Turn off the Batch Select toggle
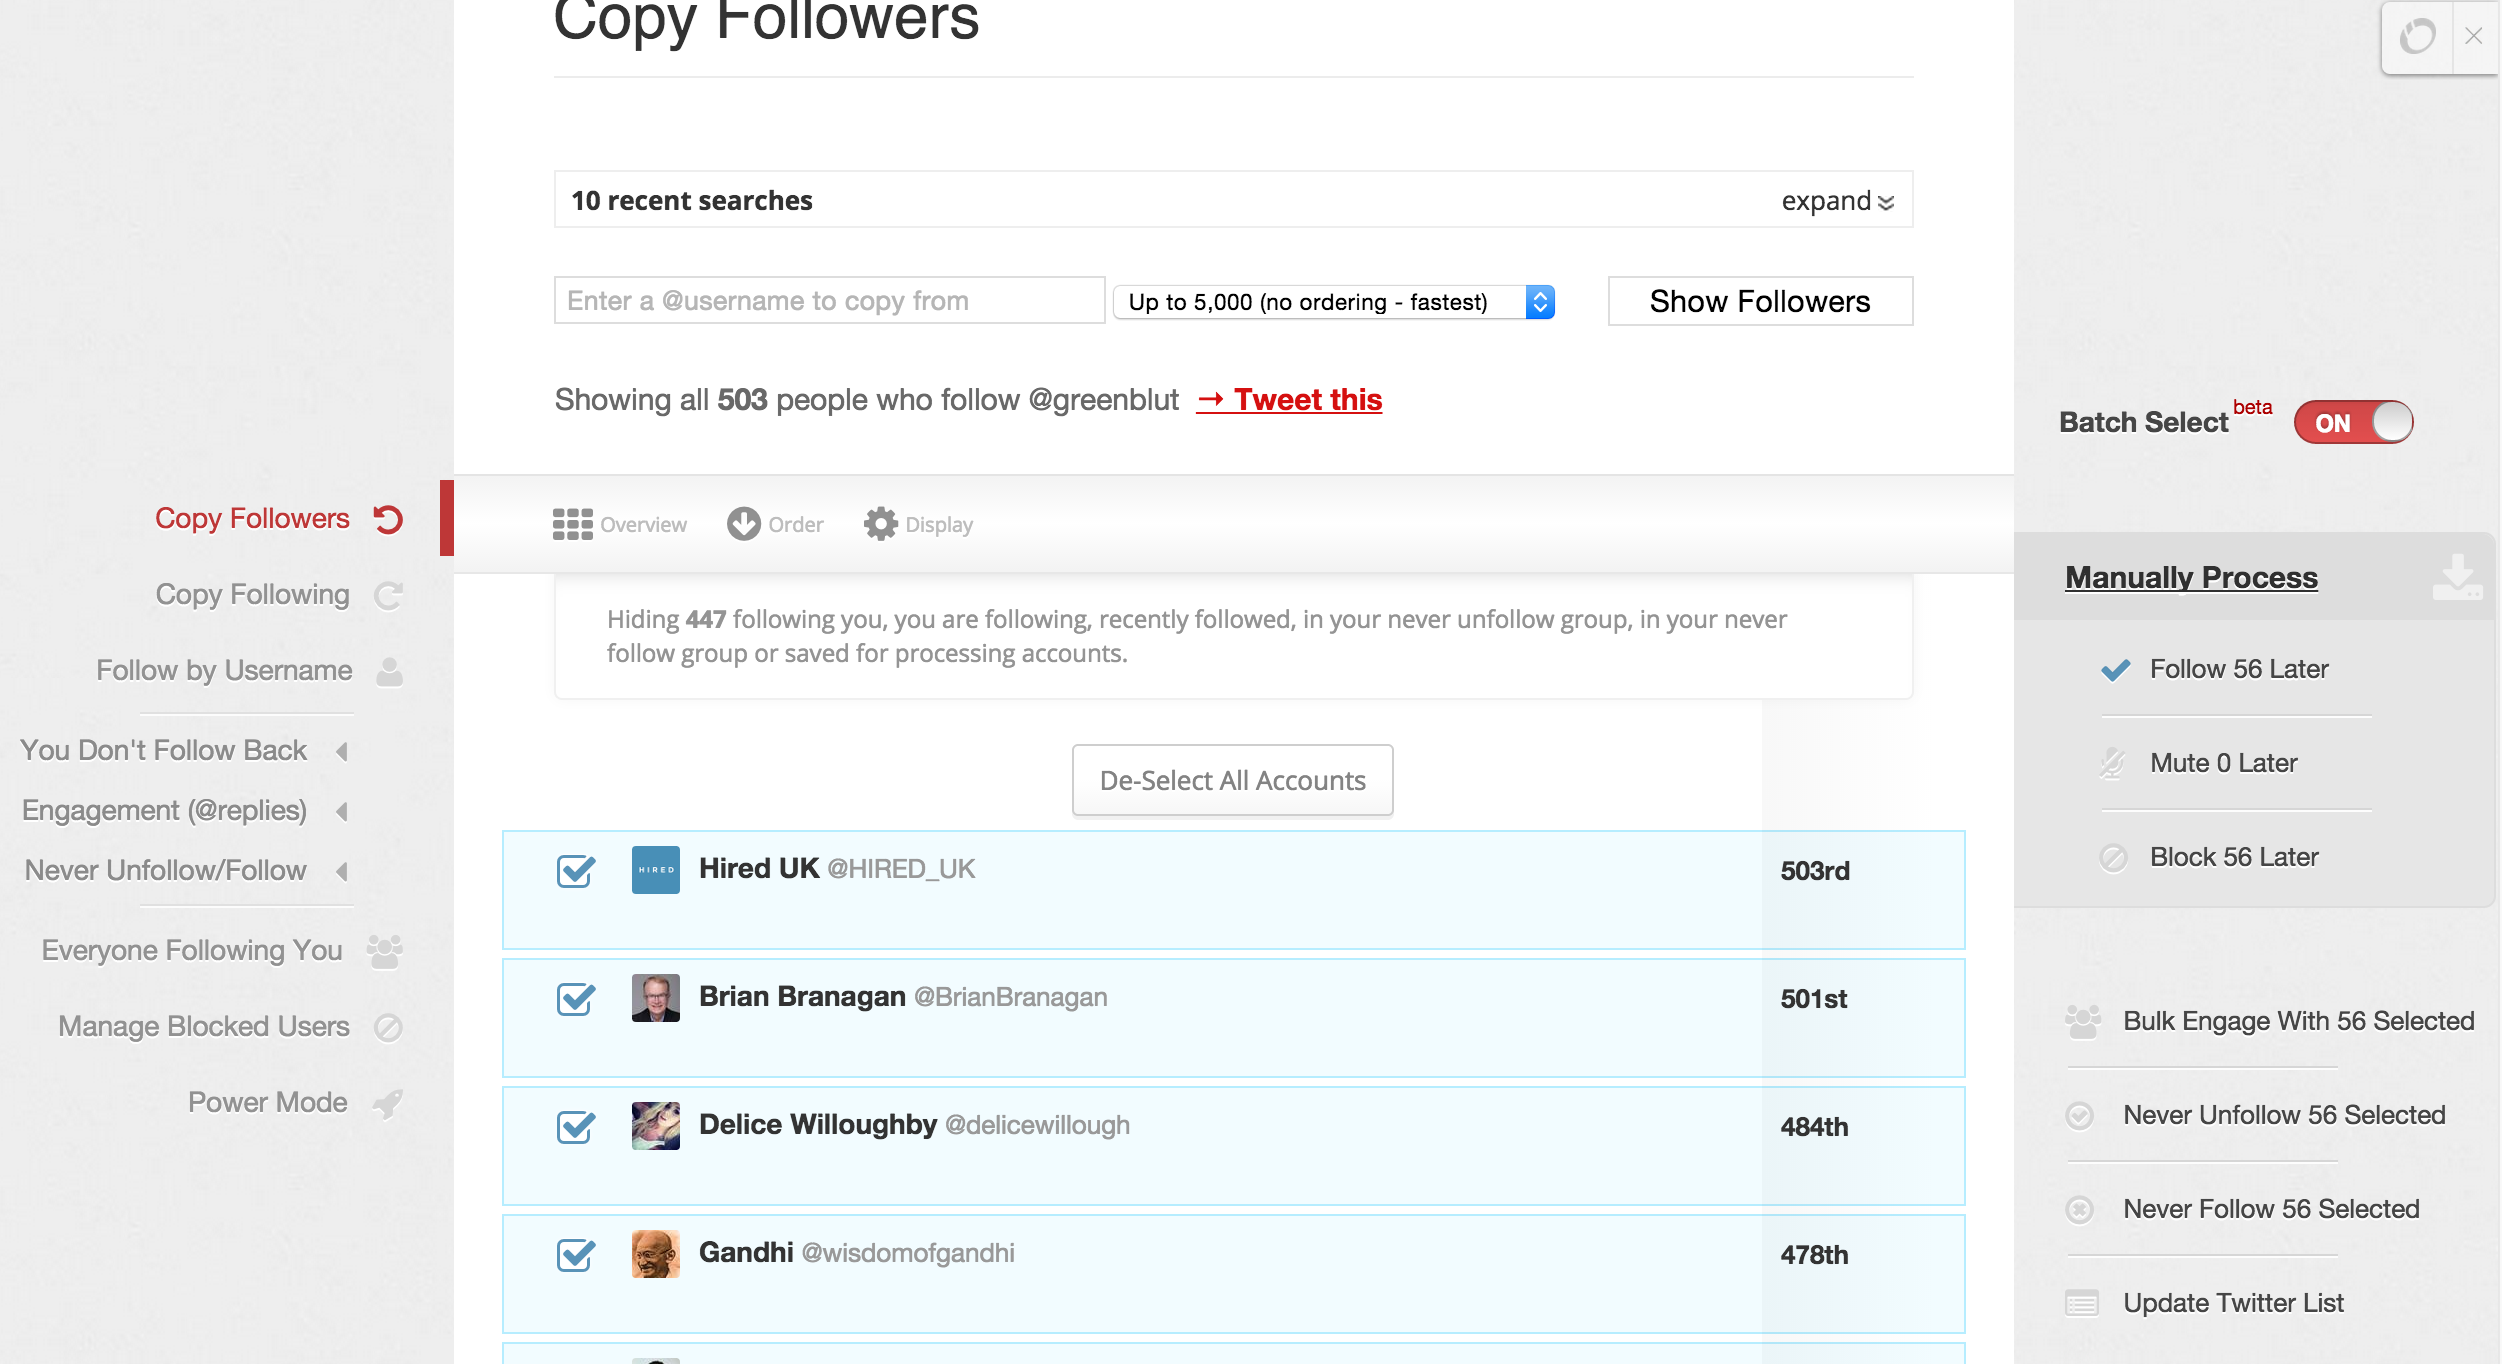2502x1364 pixels. pos(2353,422)
